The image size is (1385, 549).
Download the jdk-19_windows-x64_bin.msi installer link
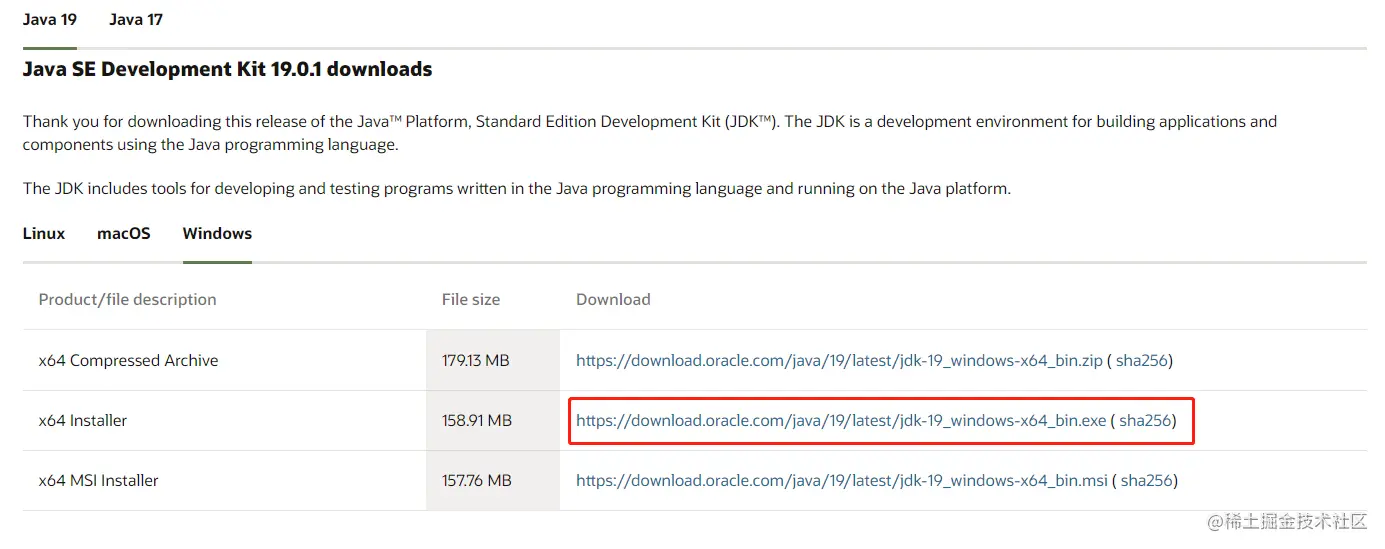(842, 481)
